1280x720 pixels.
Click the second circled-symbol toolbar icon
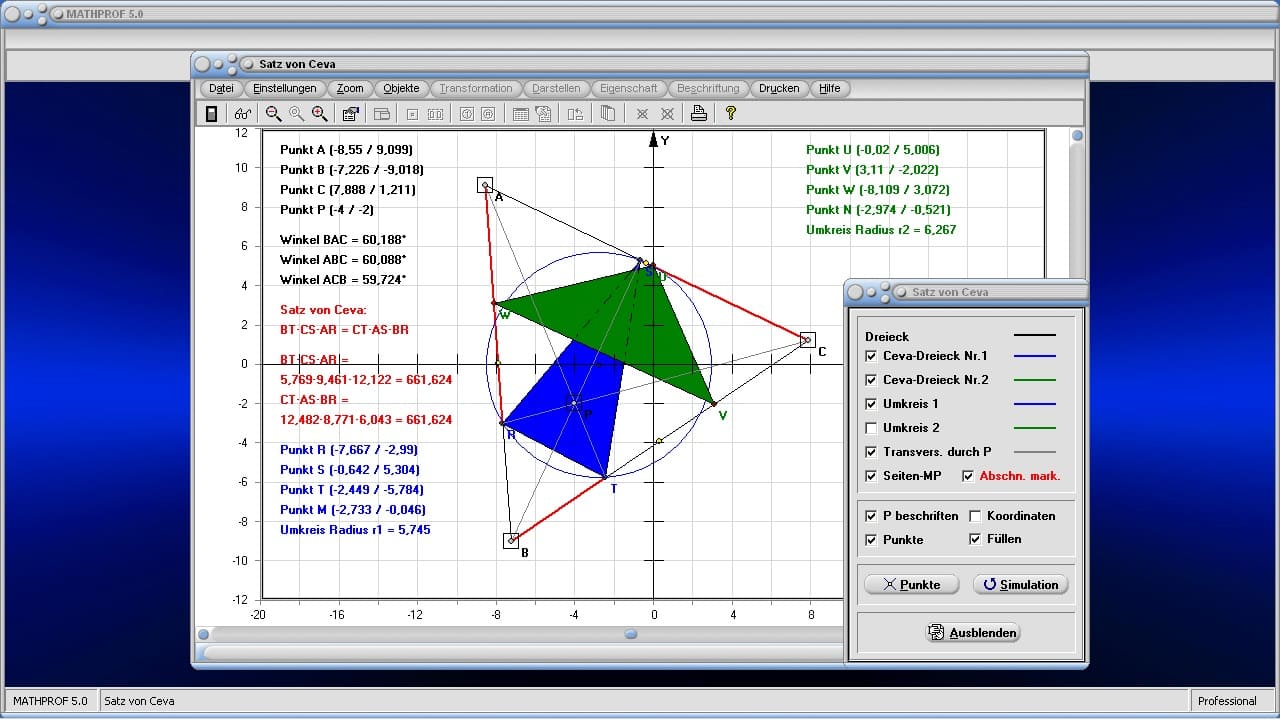click(488, 114)
